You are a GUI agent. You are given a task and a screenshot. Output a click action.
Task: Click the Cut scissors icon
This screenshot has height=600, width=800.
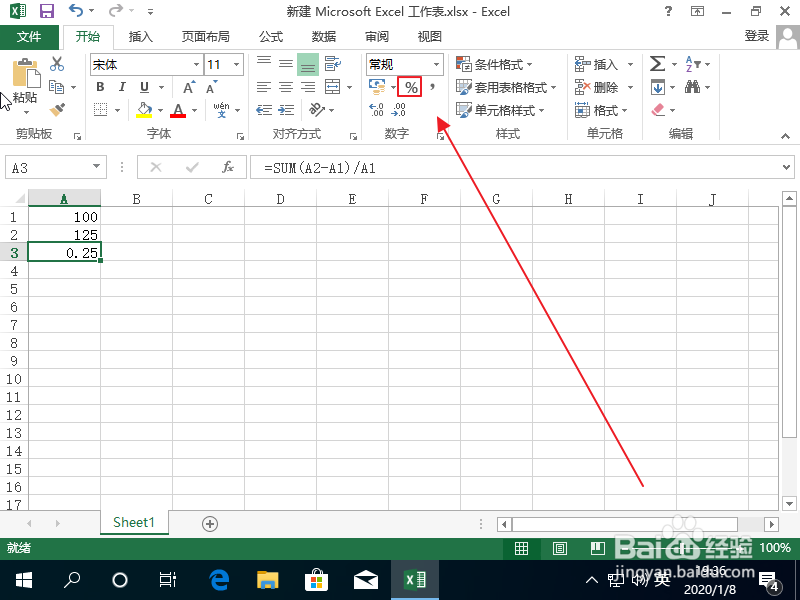[x=57, y=64]
